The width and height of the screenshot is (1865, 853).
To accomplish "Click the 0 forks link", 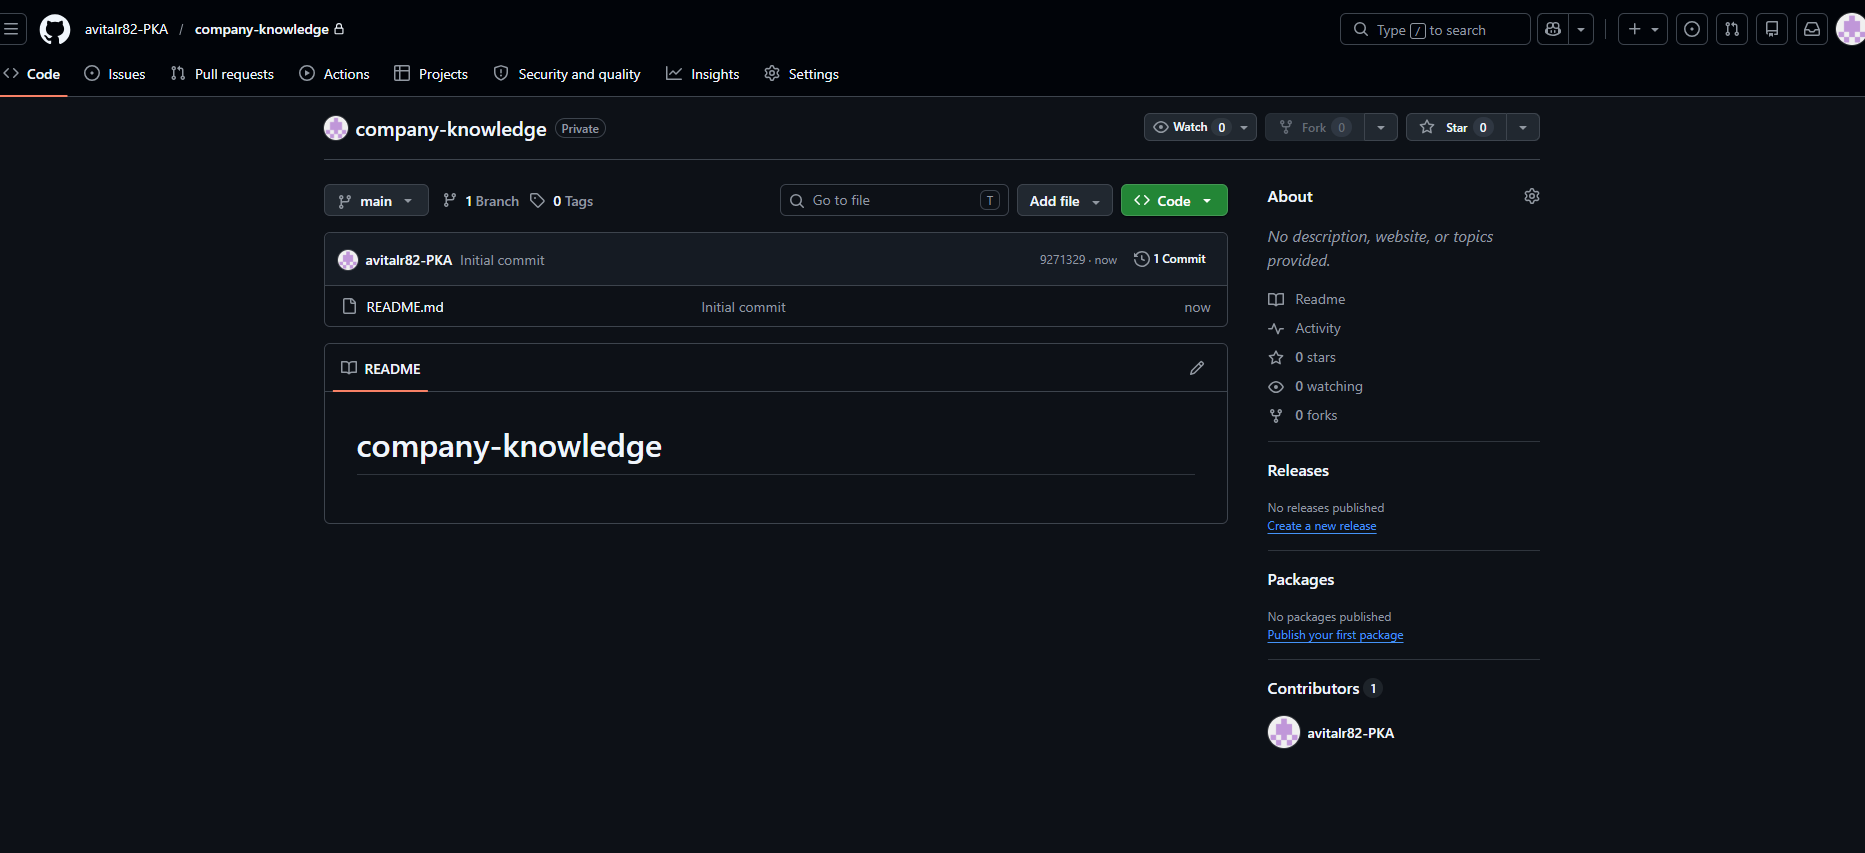I will coord(1303,415).
